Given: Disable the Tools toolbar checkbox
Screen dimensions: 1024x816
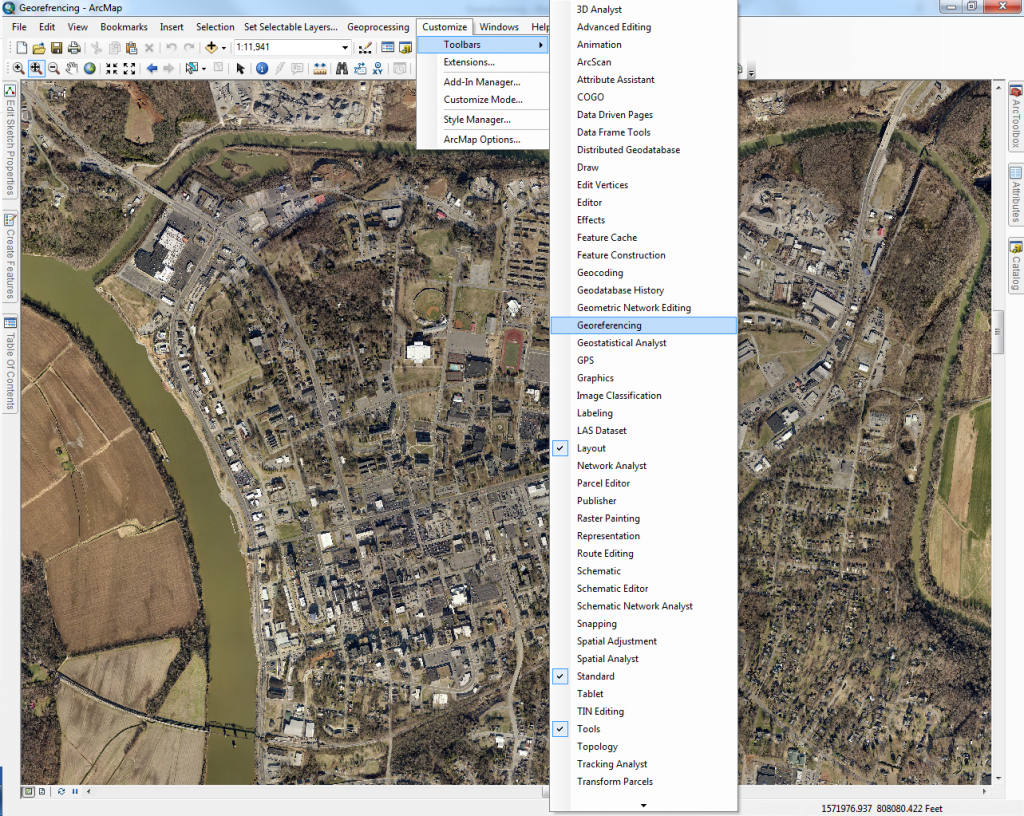Looking at the screenshot, I should 559,729.
